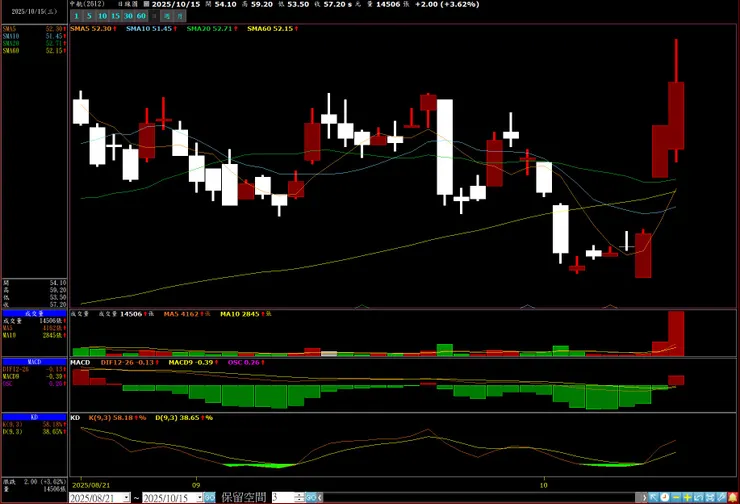Open the start date 2025/08/21 dropdown

[126, 498]
